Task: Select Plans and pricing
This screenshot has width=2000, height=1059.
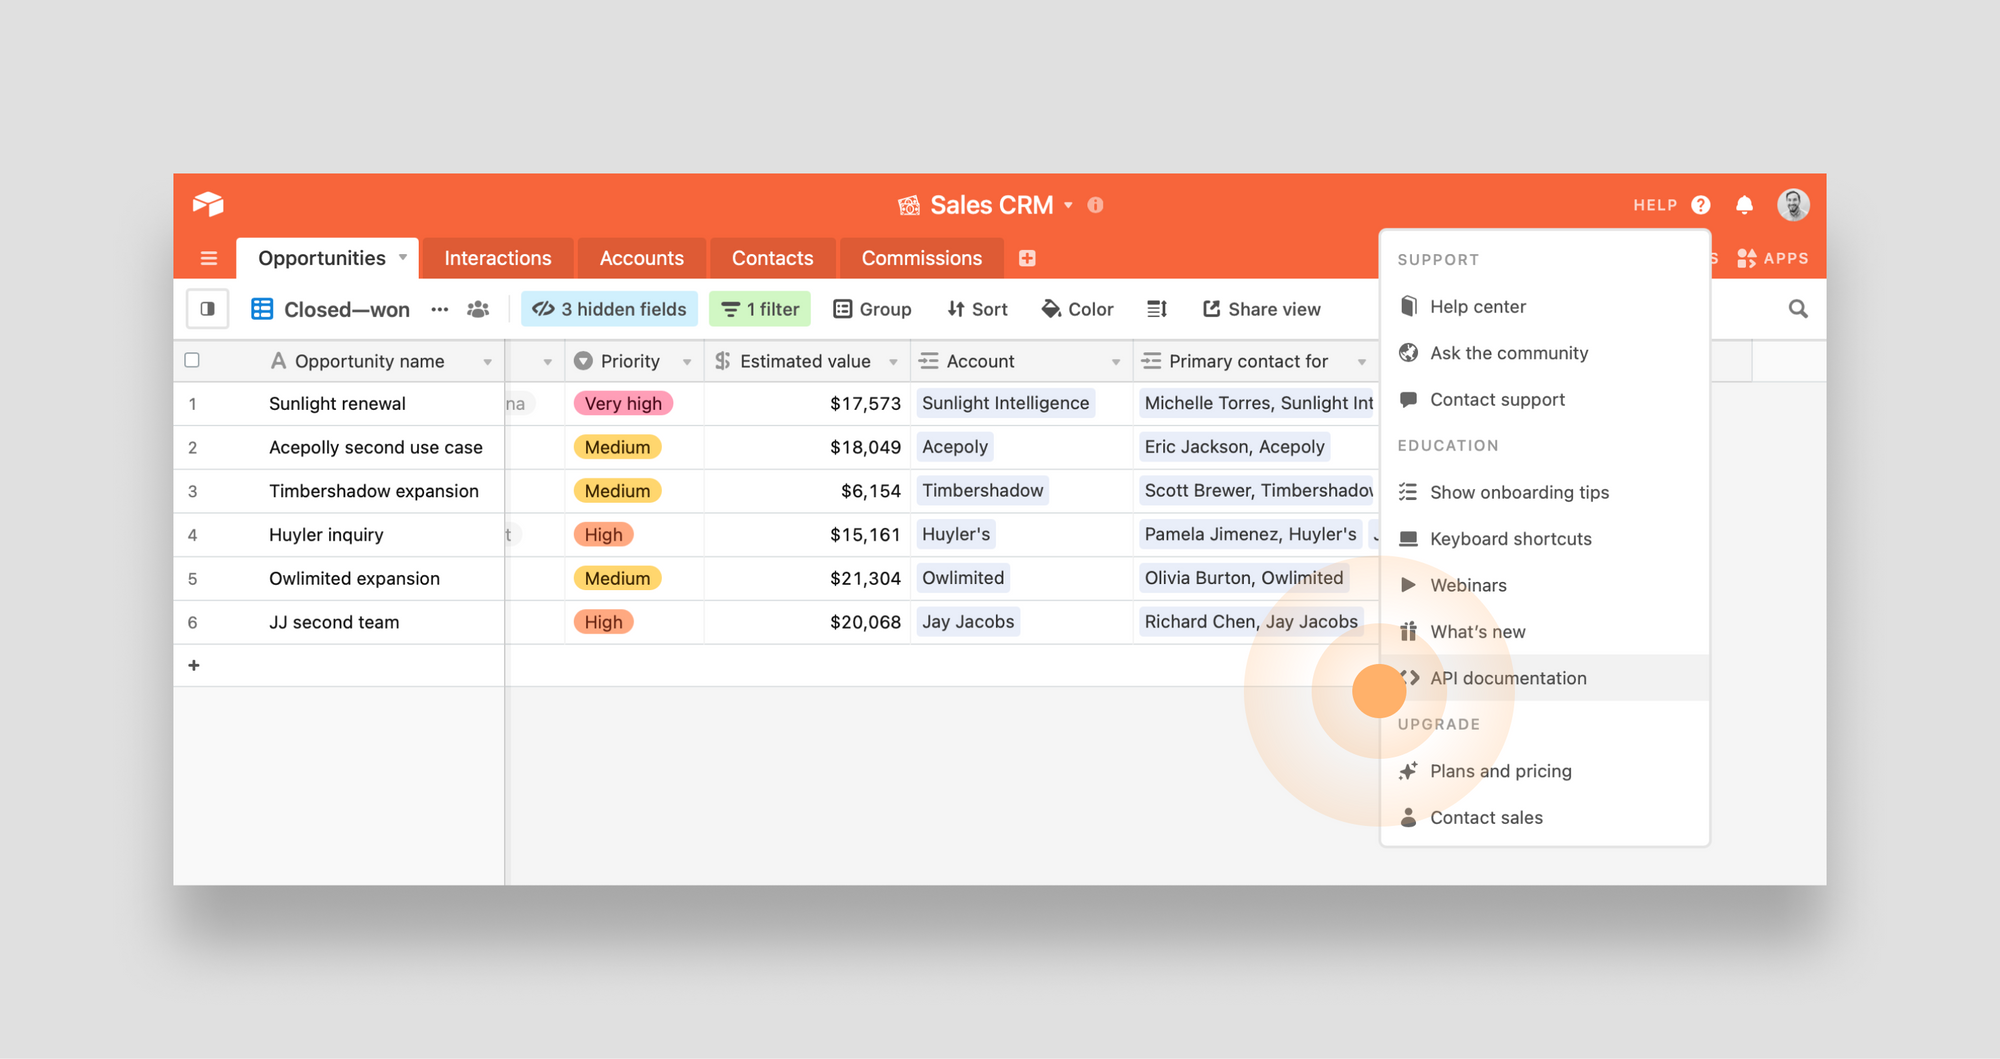Action: pos(1545,771)
